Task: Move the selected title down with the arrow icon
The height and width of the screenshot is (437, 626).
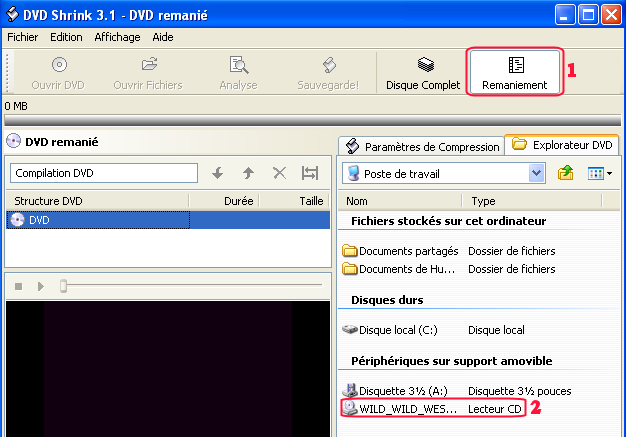Action: tap(218, 173)
